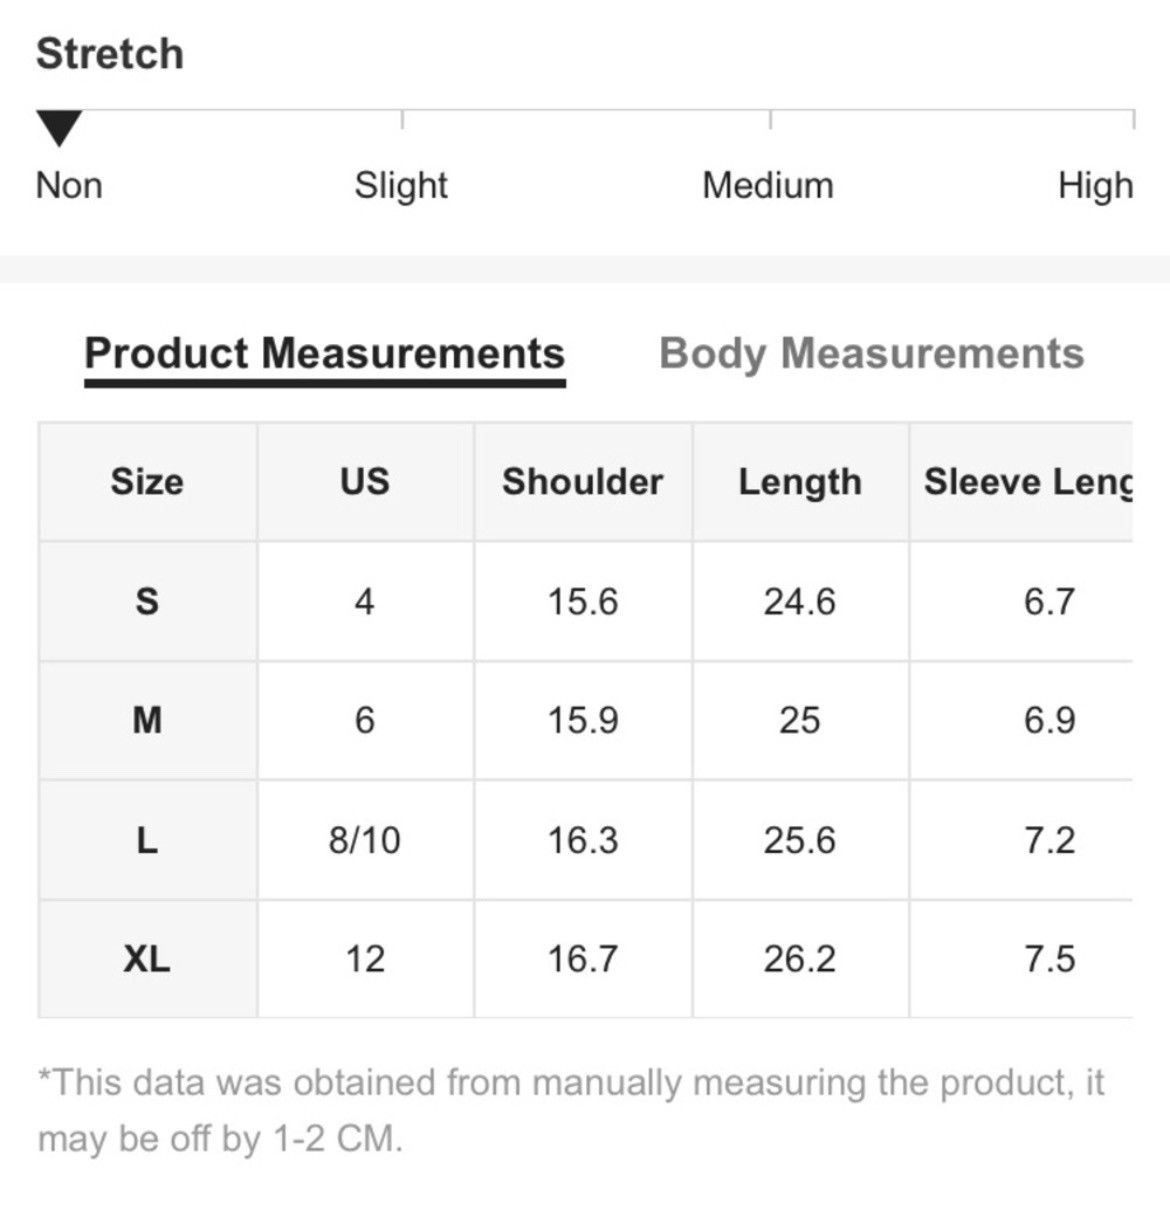Click the Length column header
This screenshot has height=1221, width=1170.
point(800,482)
